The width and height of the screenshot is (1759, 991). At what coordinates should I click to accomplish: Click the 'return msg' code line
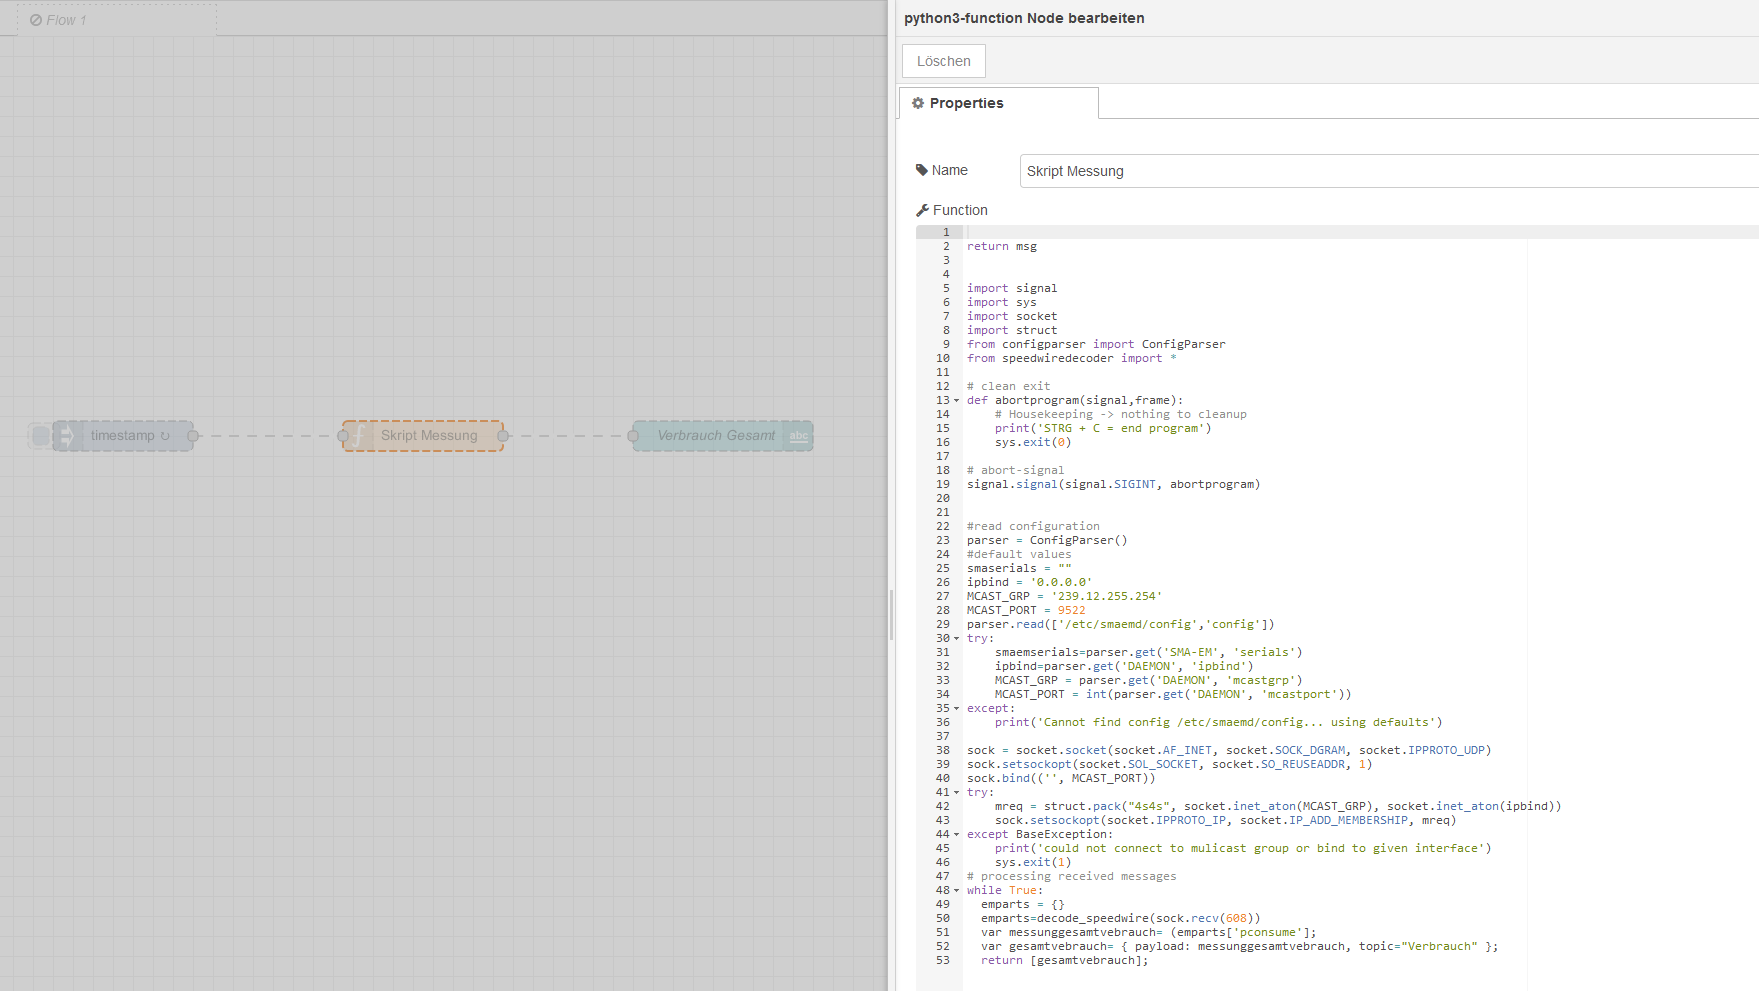[1002, 246]
